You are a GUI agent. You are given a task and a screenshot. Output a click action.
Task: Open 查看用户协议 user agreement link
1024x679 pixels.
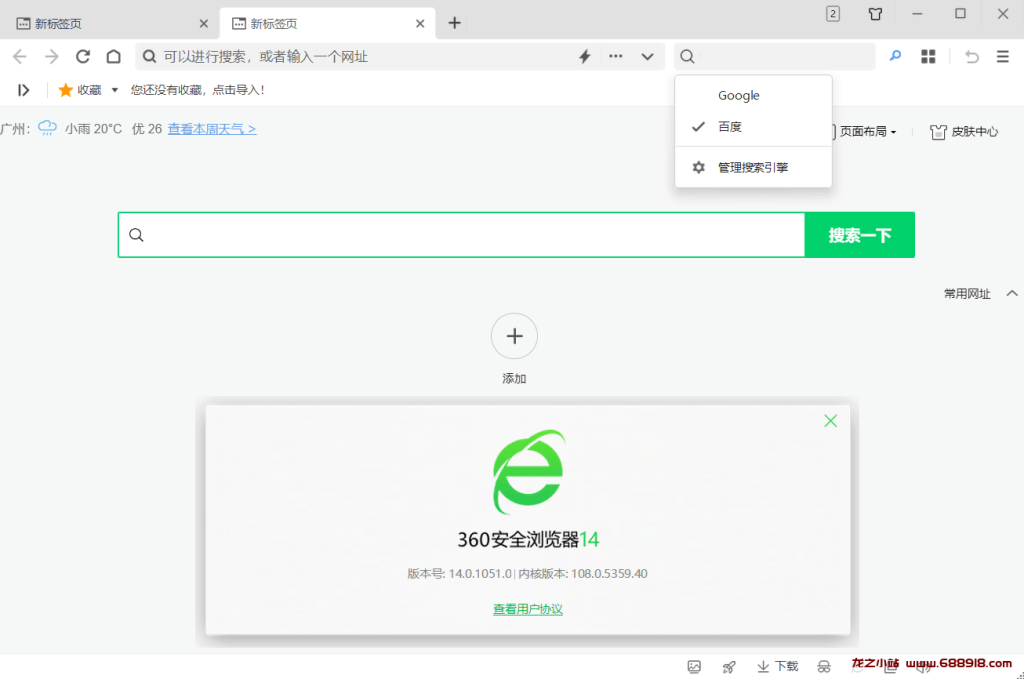[528, 609]
